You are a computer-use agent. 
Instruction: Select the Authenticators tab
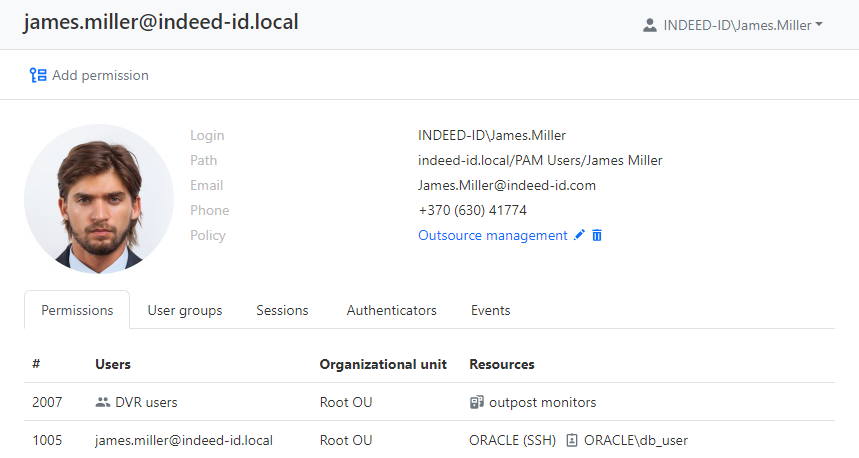coord(391,310)
